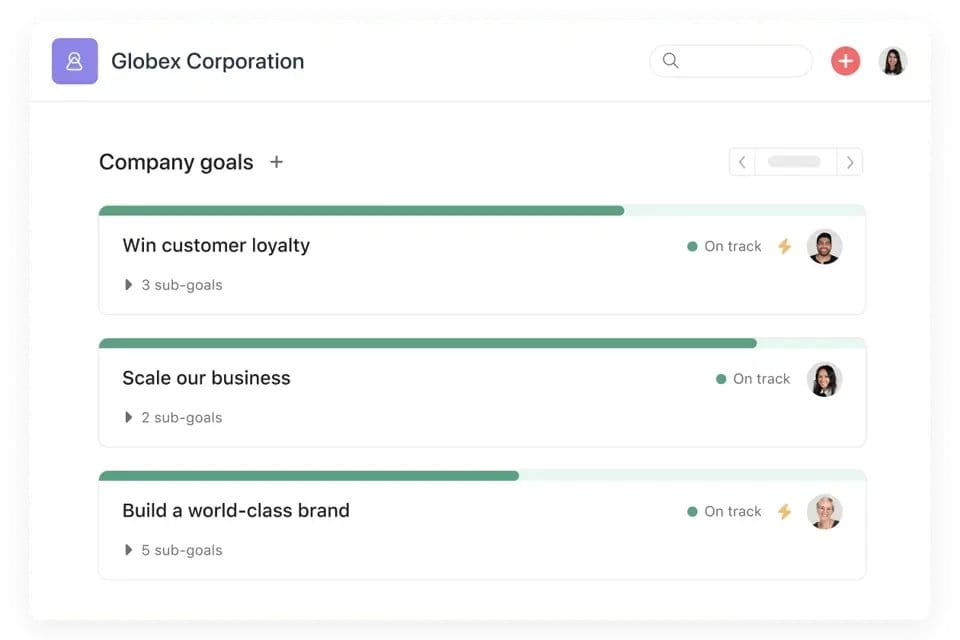The height and width of the screenshot is (640, 960).
Task: Click On track status for Win customer loyalty
Action: 724,246
